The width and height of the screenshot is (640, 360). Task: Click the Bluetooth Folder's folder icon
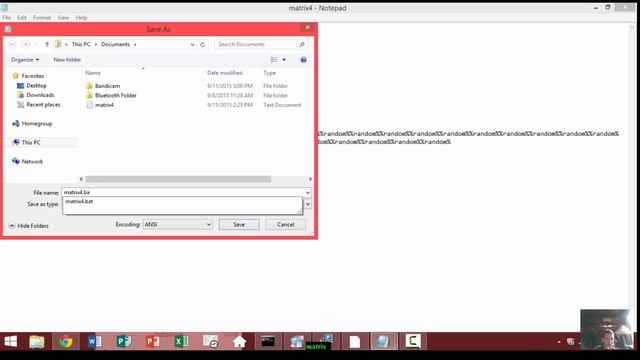89,95
